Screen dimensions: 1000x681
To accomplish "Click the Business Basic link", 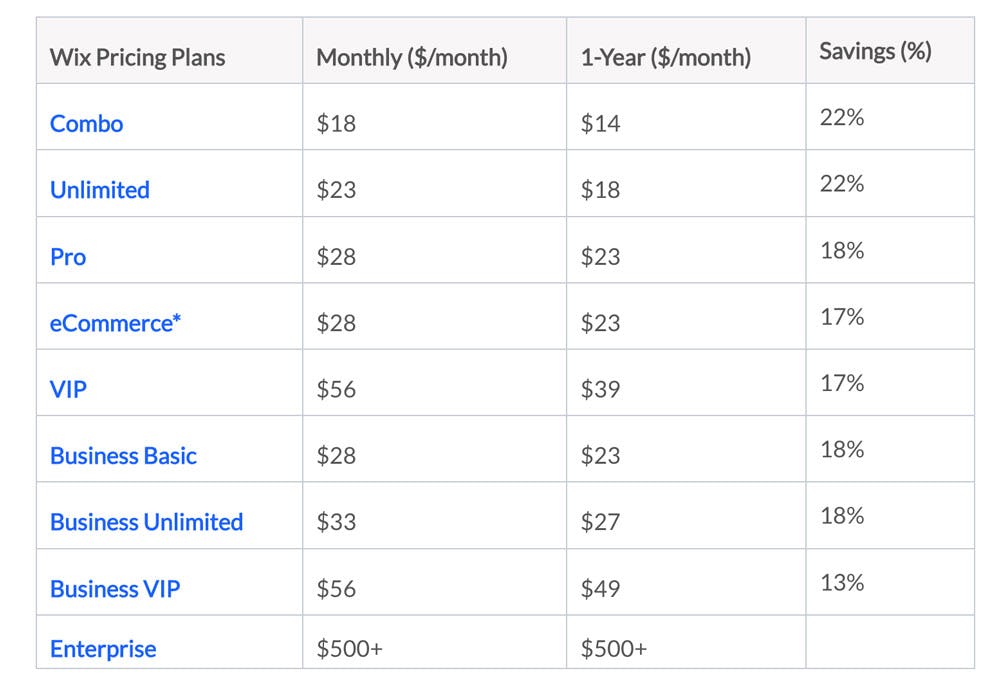I will (x=123, y=456).
